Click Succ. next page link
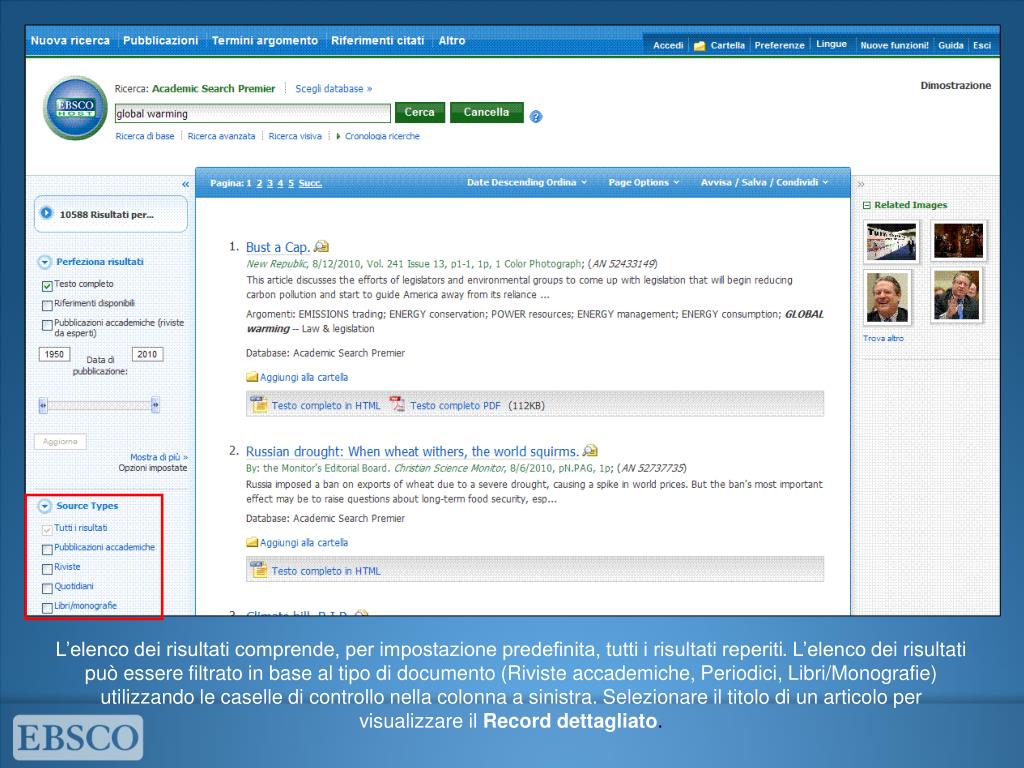Image resolution: width=1024 pixels, height=768 pixels. (310, 184)
